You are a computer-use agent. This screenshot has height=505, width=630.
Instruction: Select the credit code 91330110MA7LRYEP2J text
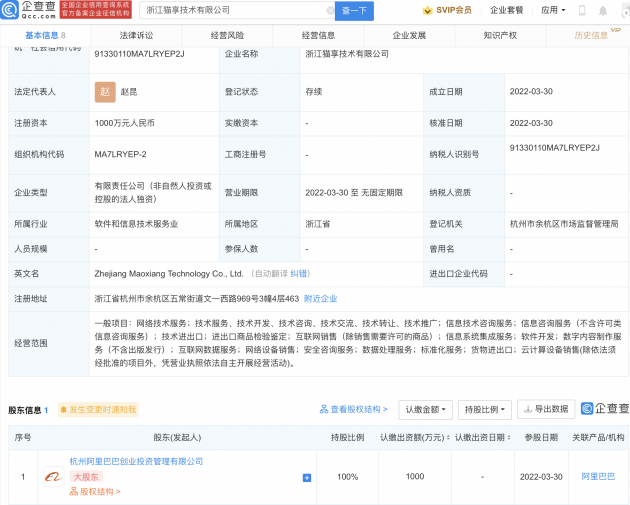point(139,54)
